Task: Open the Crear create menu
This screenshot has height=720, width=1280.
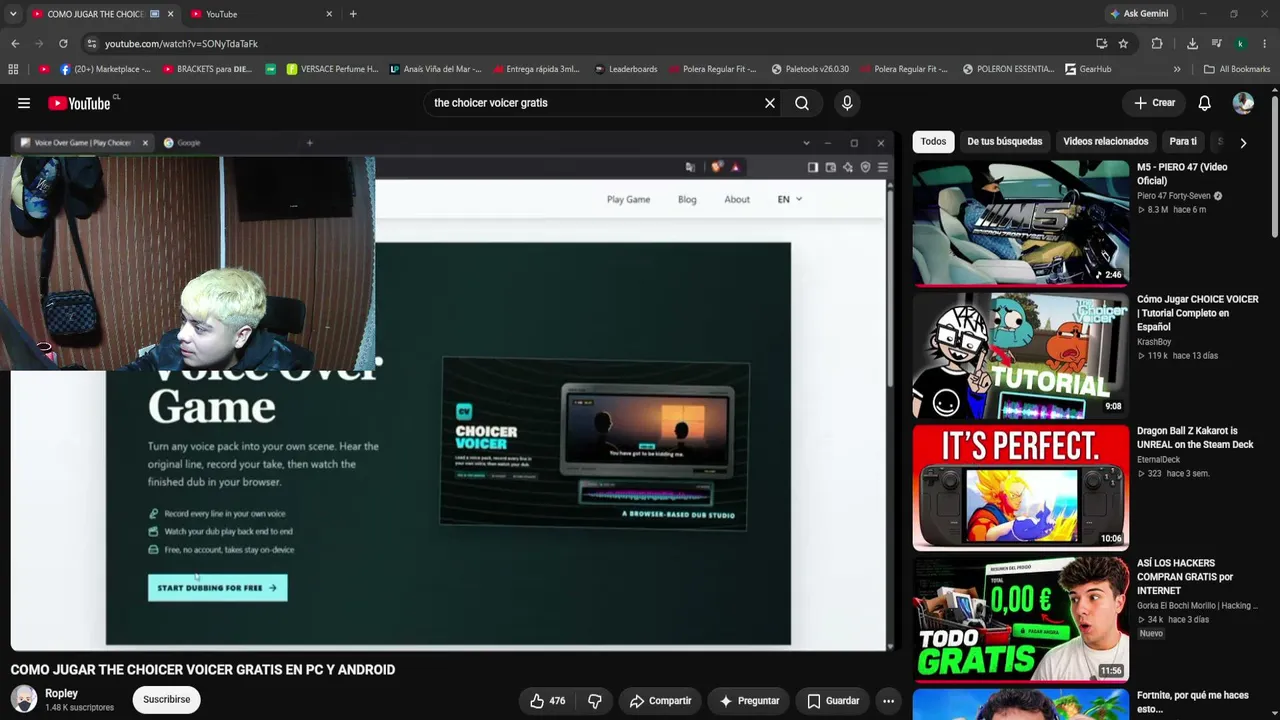Action: pyautogui.click(x=1155, y=103)
